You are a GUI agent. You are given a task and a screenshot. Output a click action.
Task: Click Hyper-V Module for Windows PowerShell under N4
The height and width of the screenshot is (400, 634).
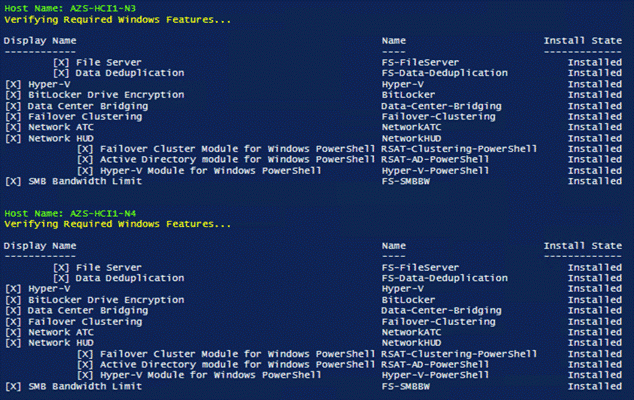point(211,375)
